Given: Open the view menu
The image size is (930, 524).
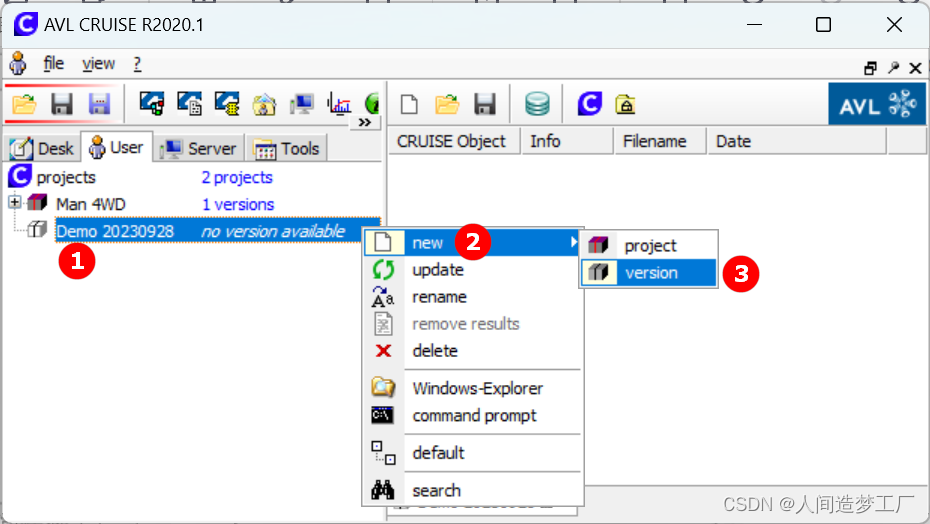Looking at the screenshot, I should pyautogui.click(x=98, y=63).
